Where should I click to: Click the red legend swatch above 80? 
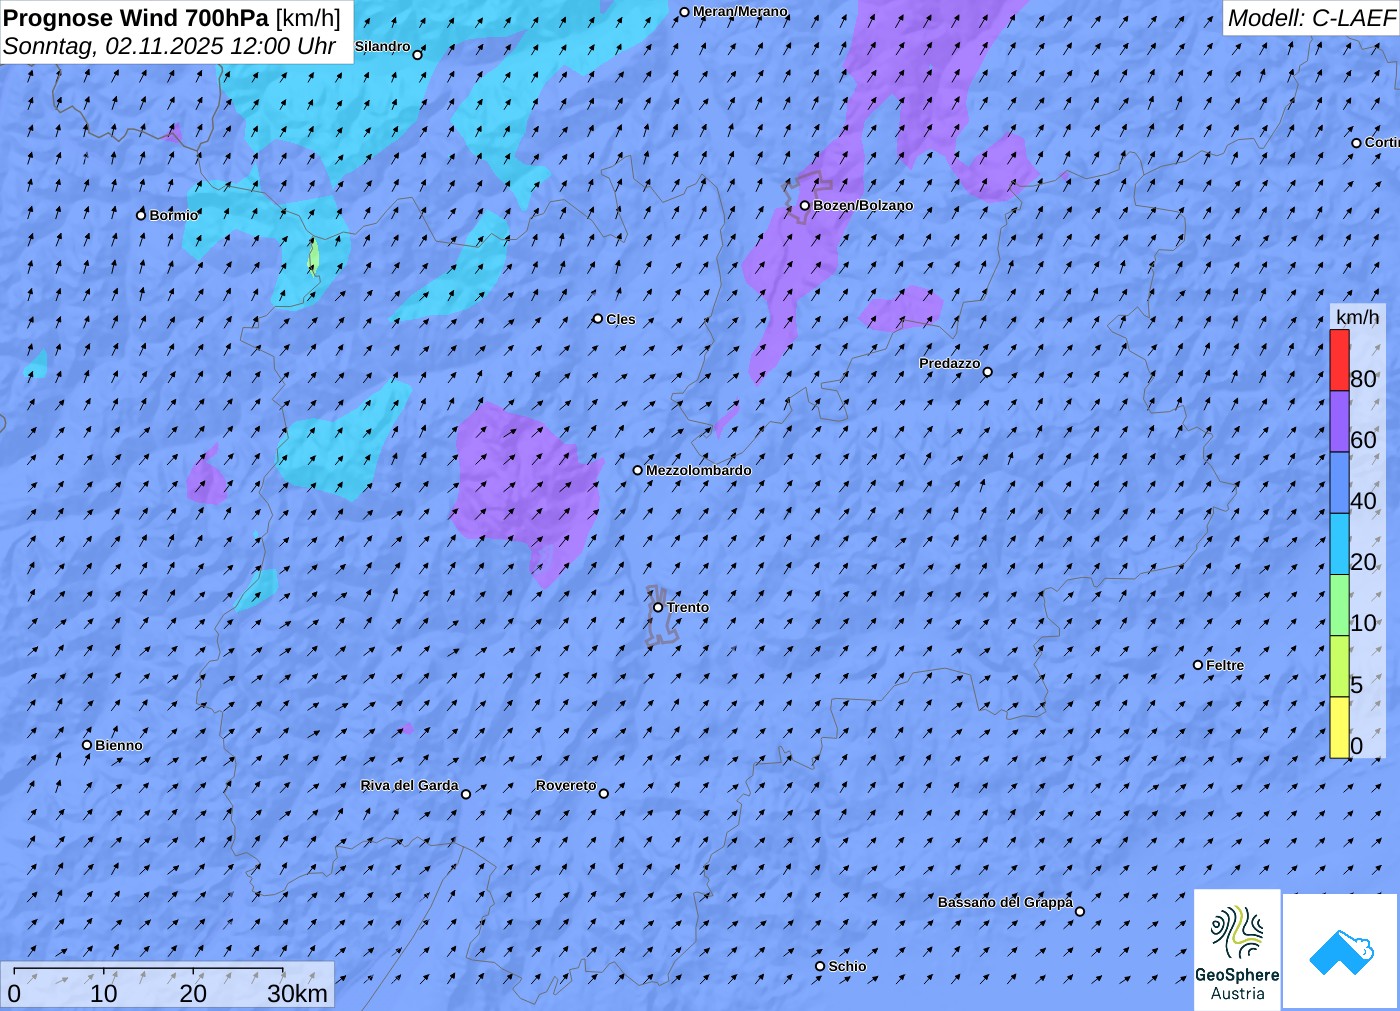[x=1339, y=360]
